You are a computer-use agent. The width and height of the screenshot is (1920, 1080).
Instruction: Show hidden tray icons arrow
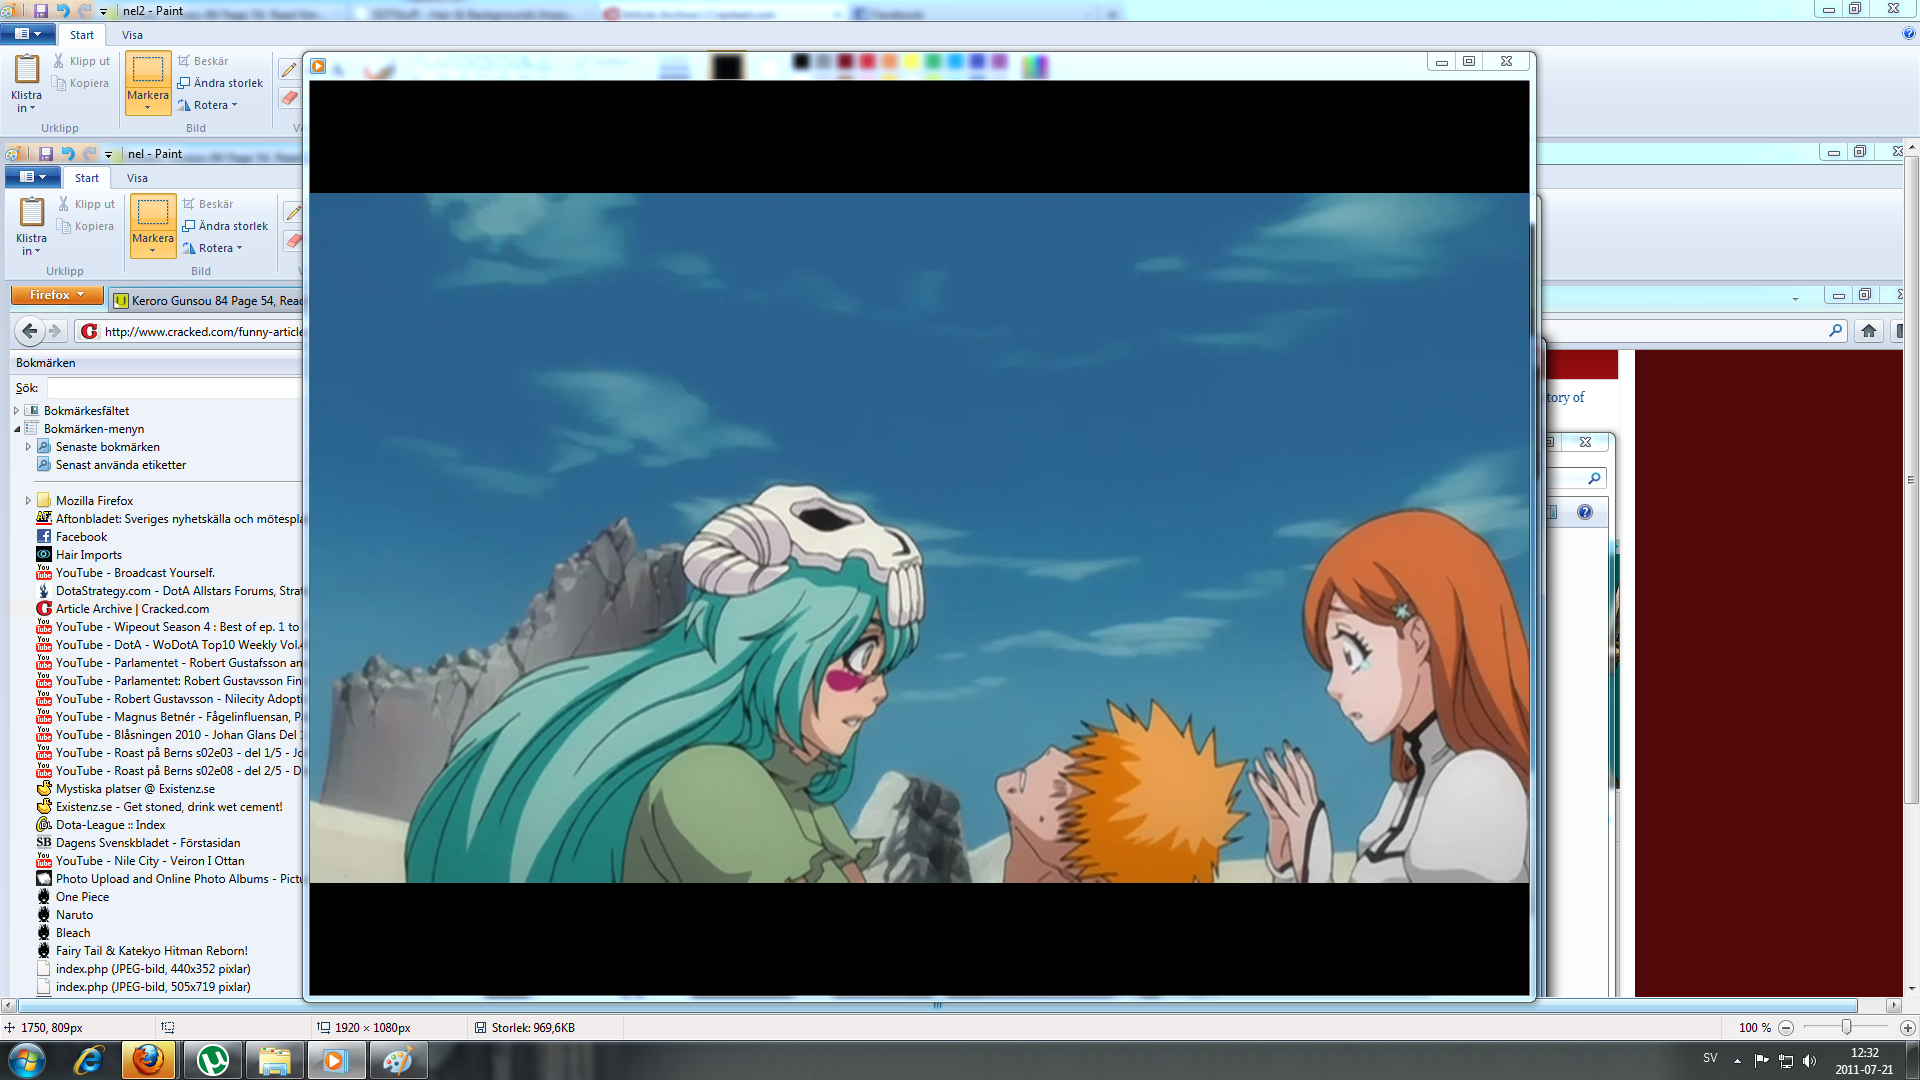coord(1737,1061)
